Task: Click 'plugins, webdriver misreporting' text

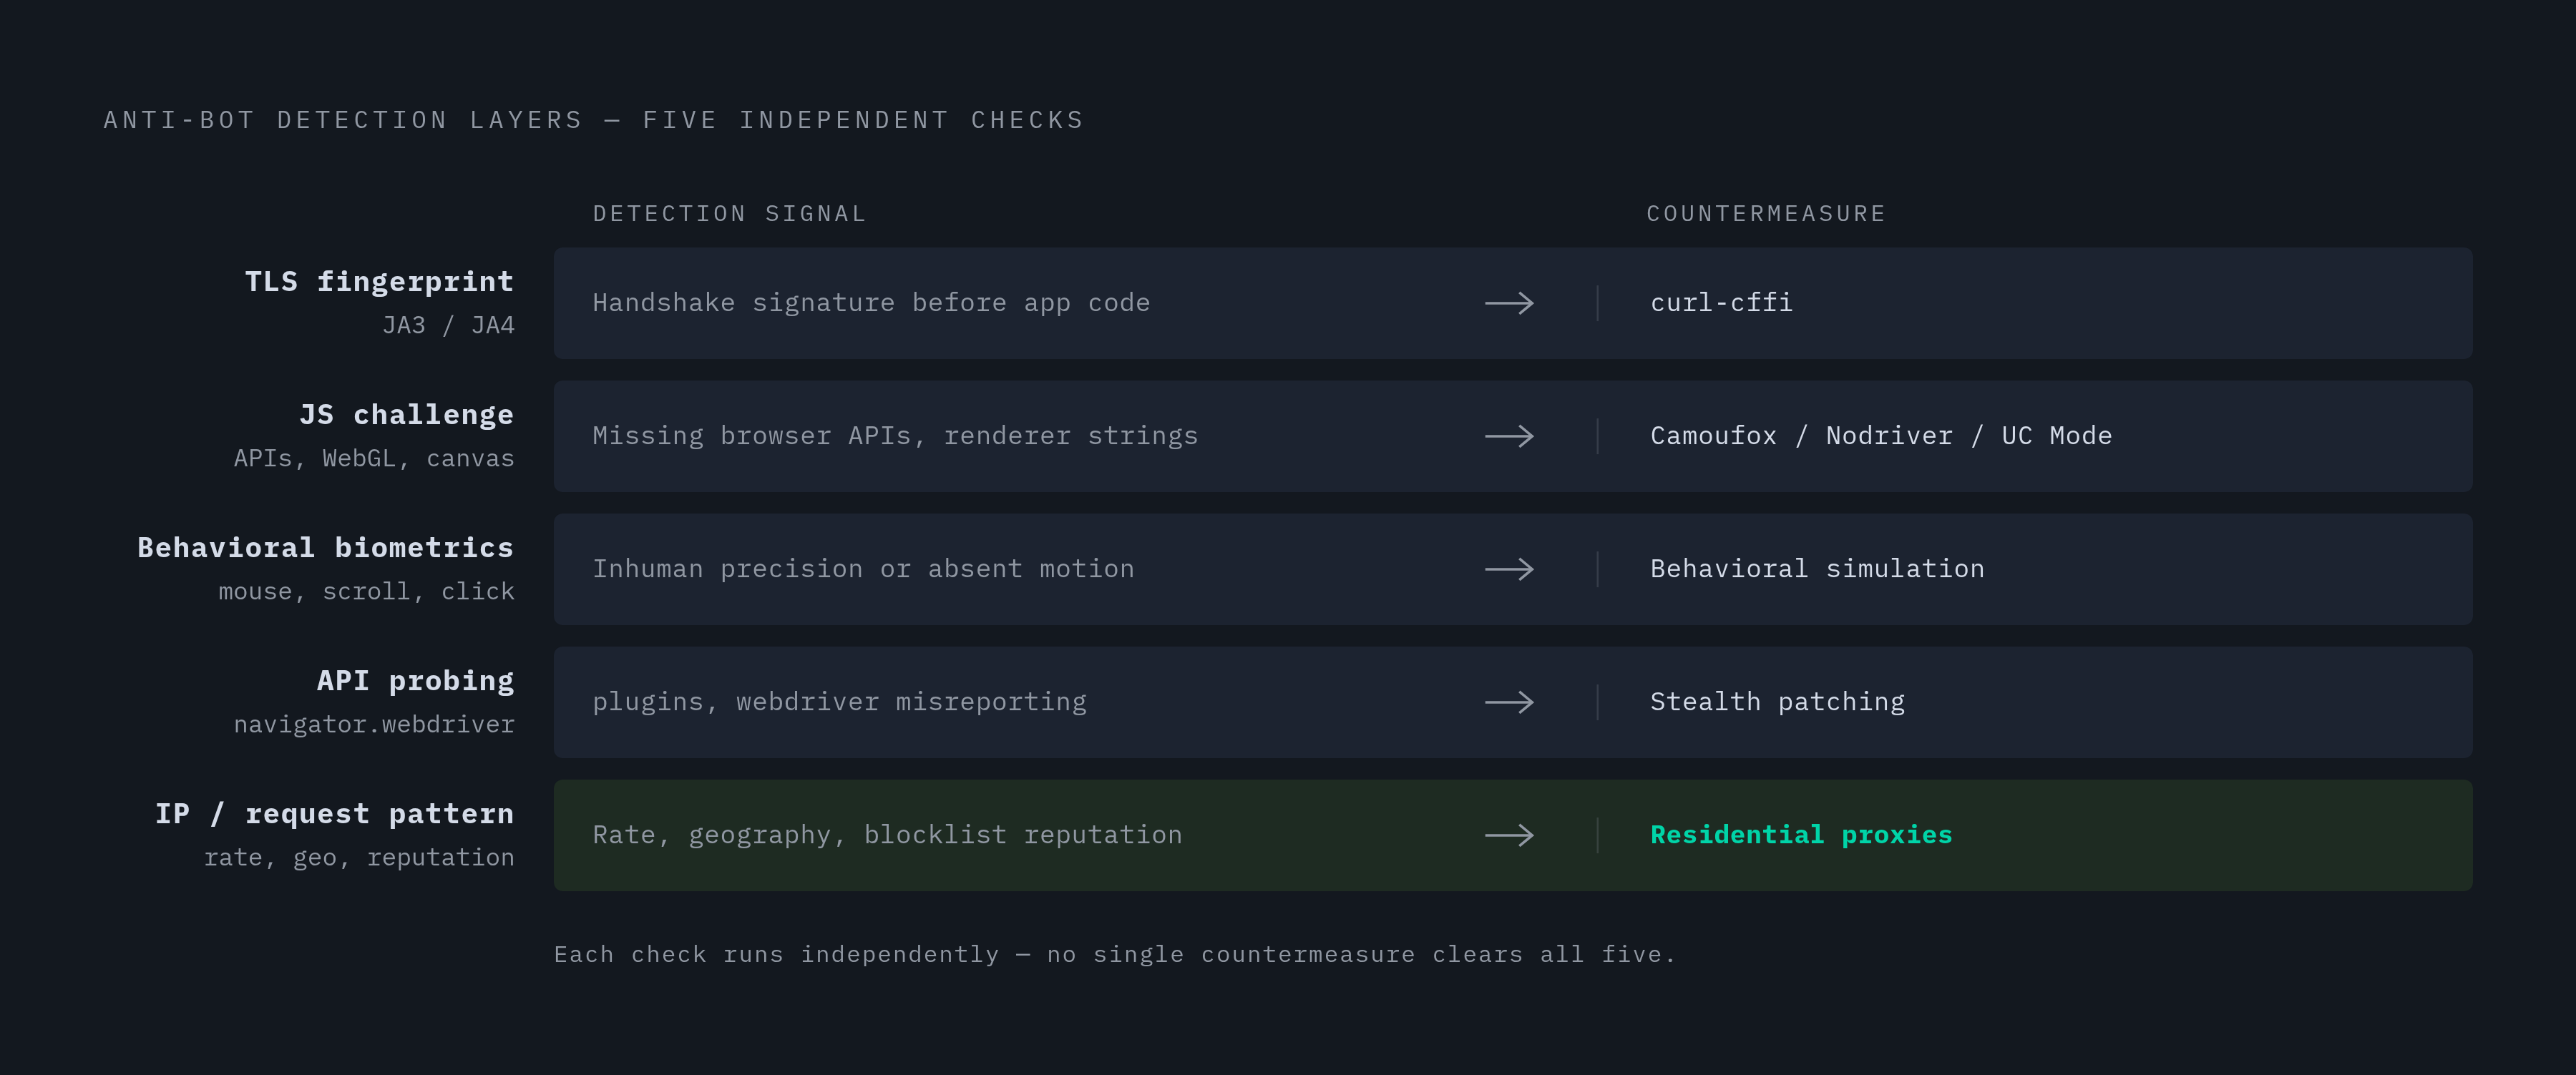Action: 839,702
